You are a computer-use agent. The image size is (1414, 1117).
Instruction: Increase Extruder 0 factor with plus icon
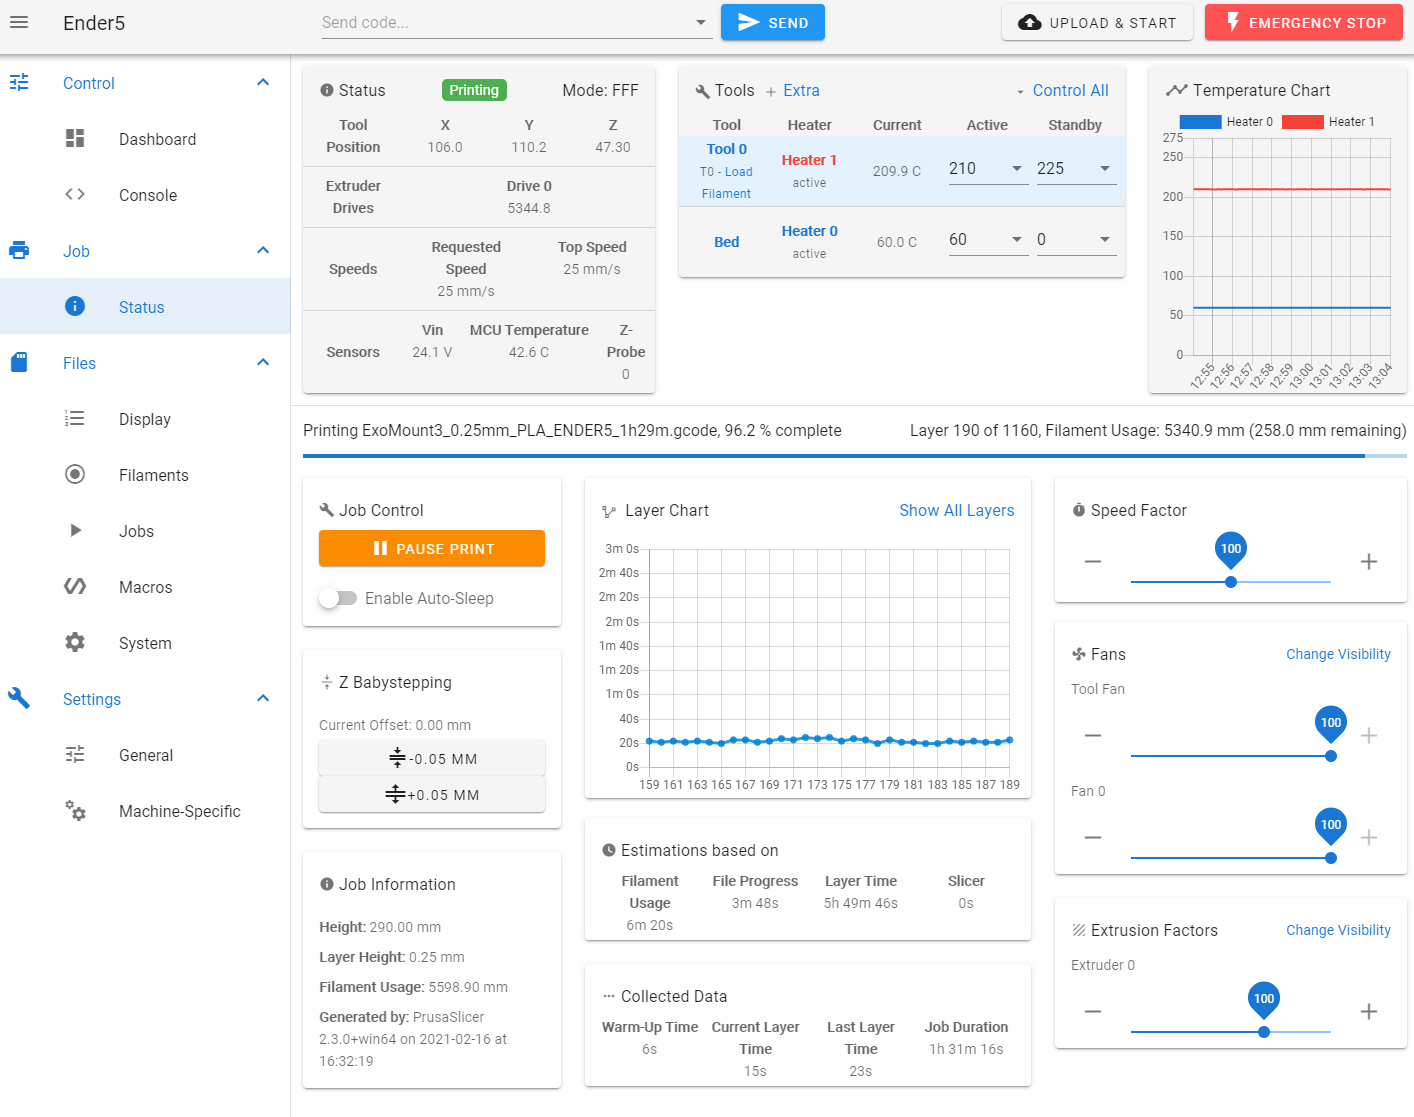1369,1012
